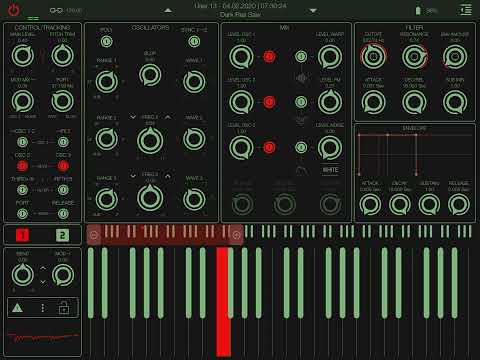Click the tempo link icon
The image size is (480, 360).
click(56, 10)
